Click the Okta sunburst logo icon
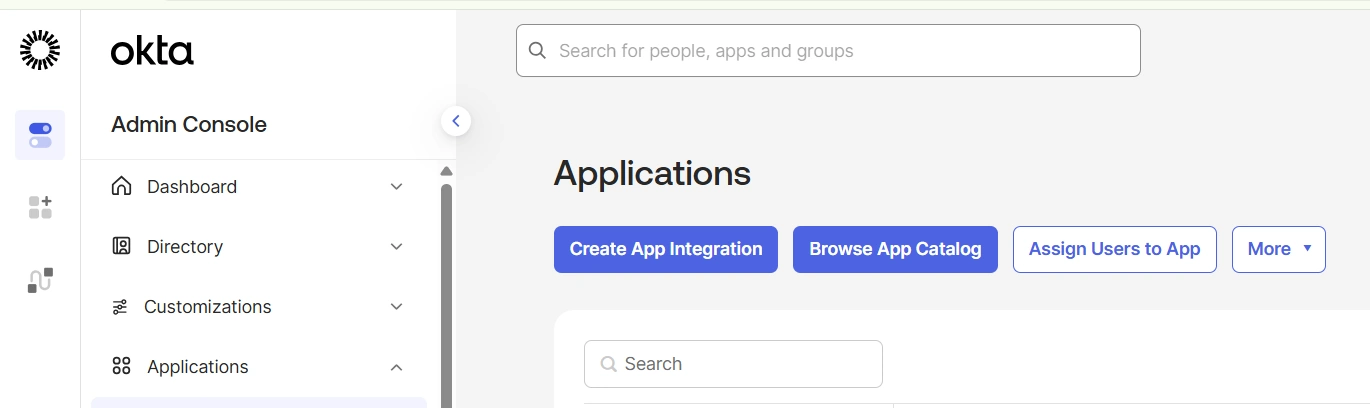 click(40, 50)
